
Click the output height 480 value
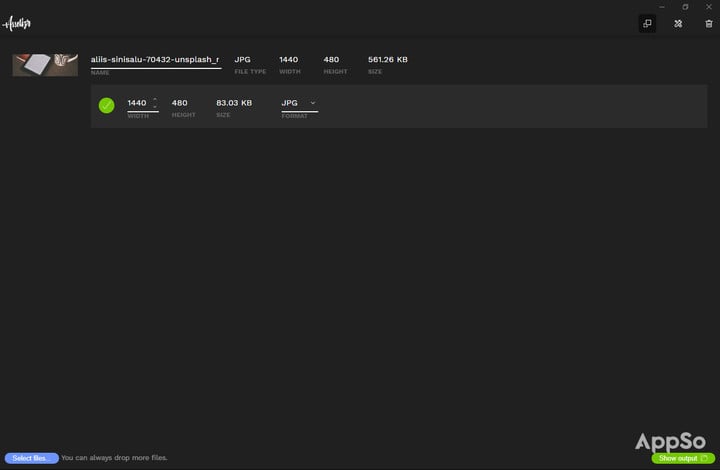pos(180,103)
